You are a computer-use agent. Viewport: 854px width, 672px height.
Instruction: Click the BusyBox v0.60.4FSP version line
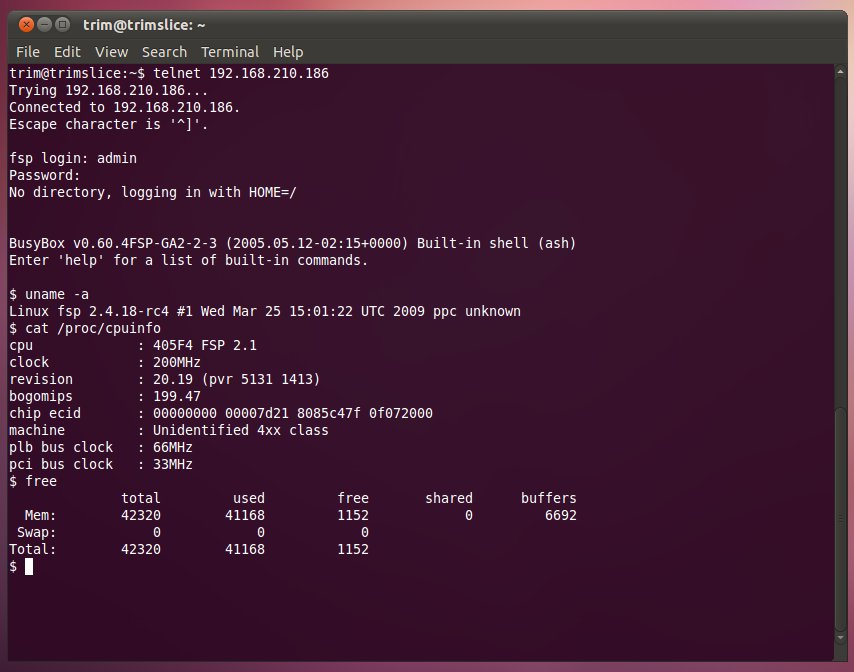292,243
